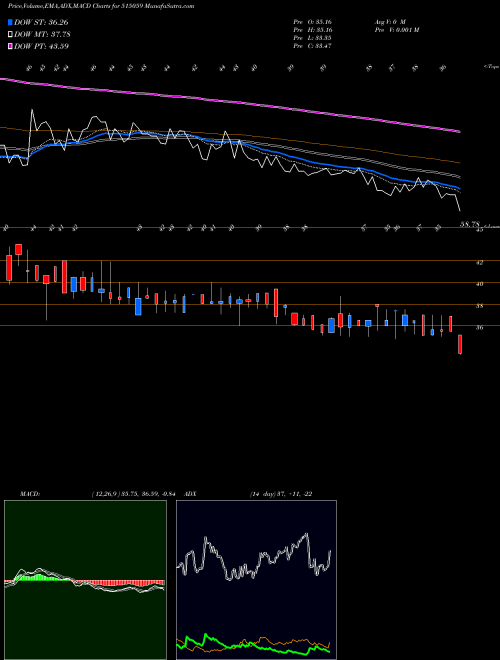This screenshot has width=500, height=660.
Task: Click the 38 price axis label
Action: coord(479,306)
